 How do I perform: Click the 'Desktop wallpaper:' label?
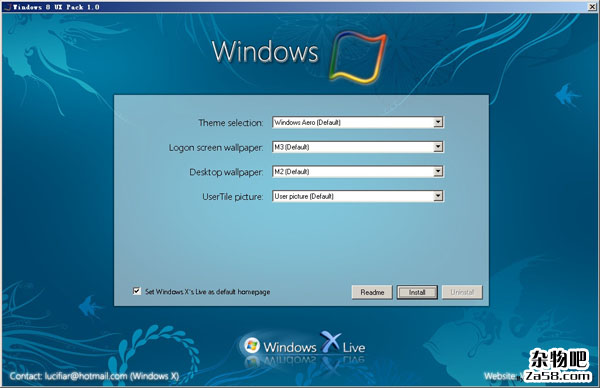226,172
